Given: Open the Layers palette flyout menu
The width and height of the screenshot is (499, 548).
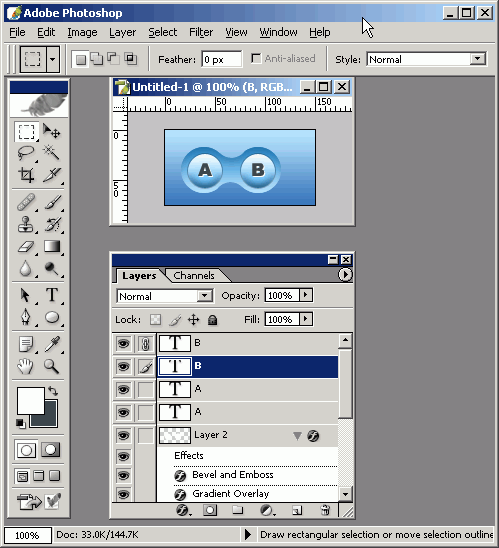Looking at the screenshot, I should 345,274.
